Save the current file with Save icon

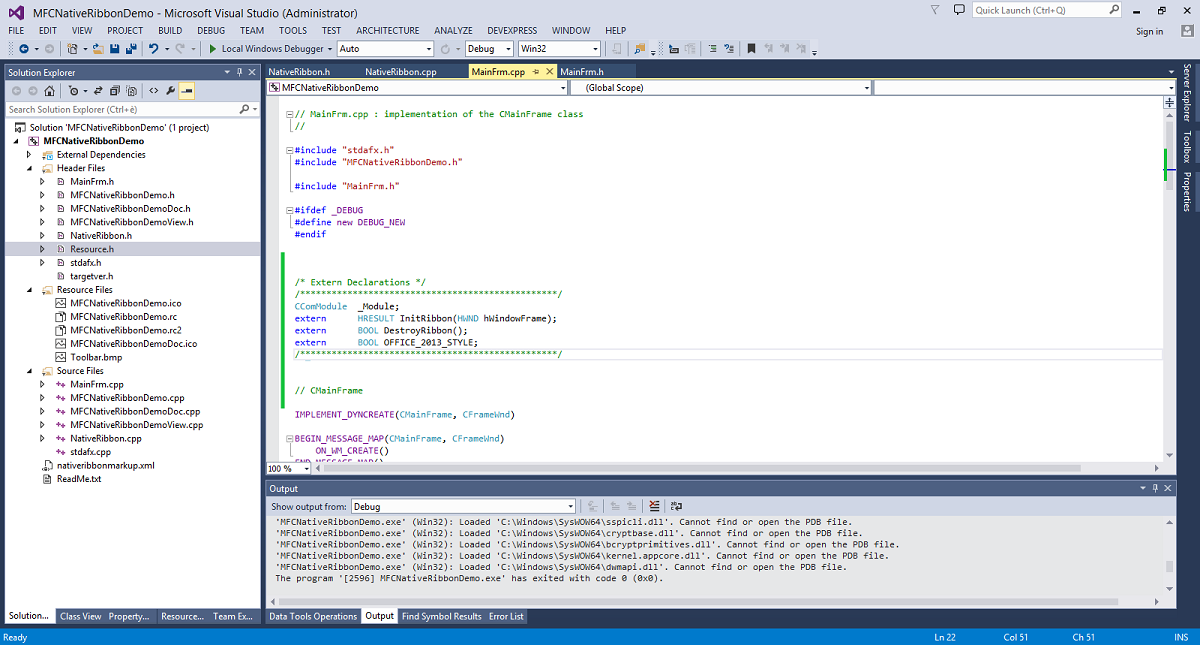click(115, 48)
